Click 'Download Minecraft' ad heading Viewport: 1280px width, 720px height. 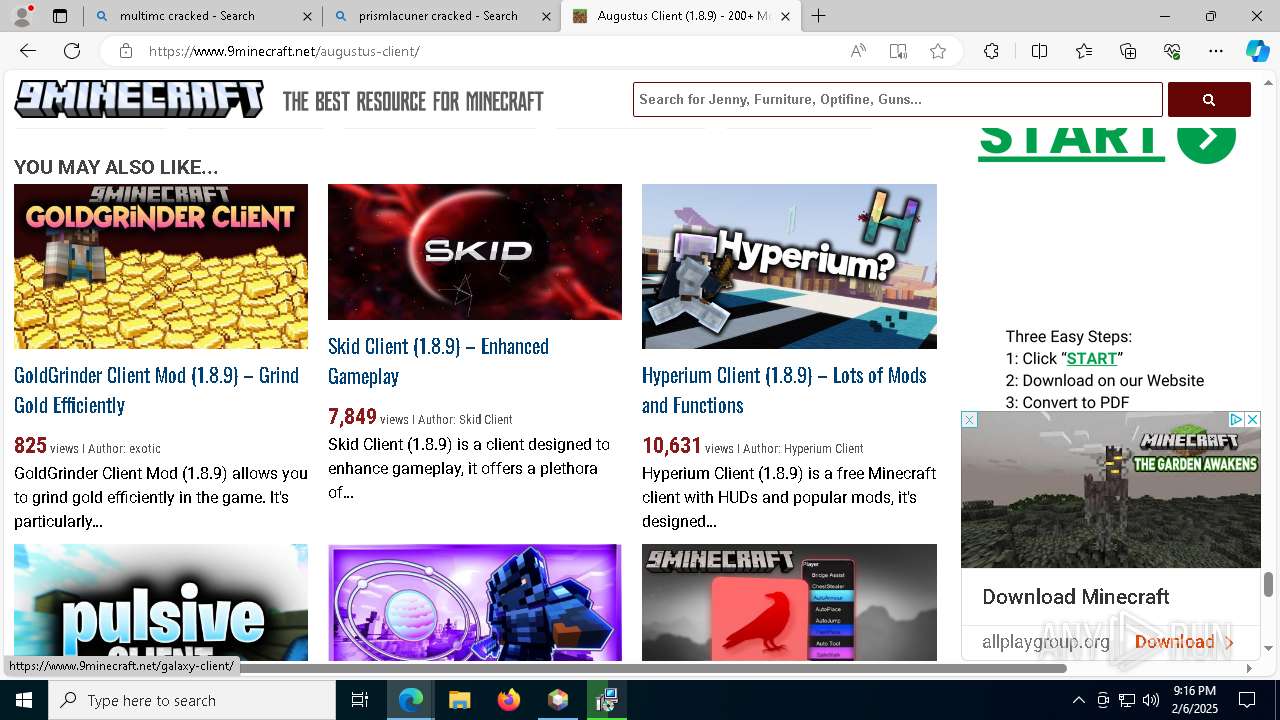(1075, 597)
